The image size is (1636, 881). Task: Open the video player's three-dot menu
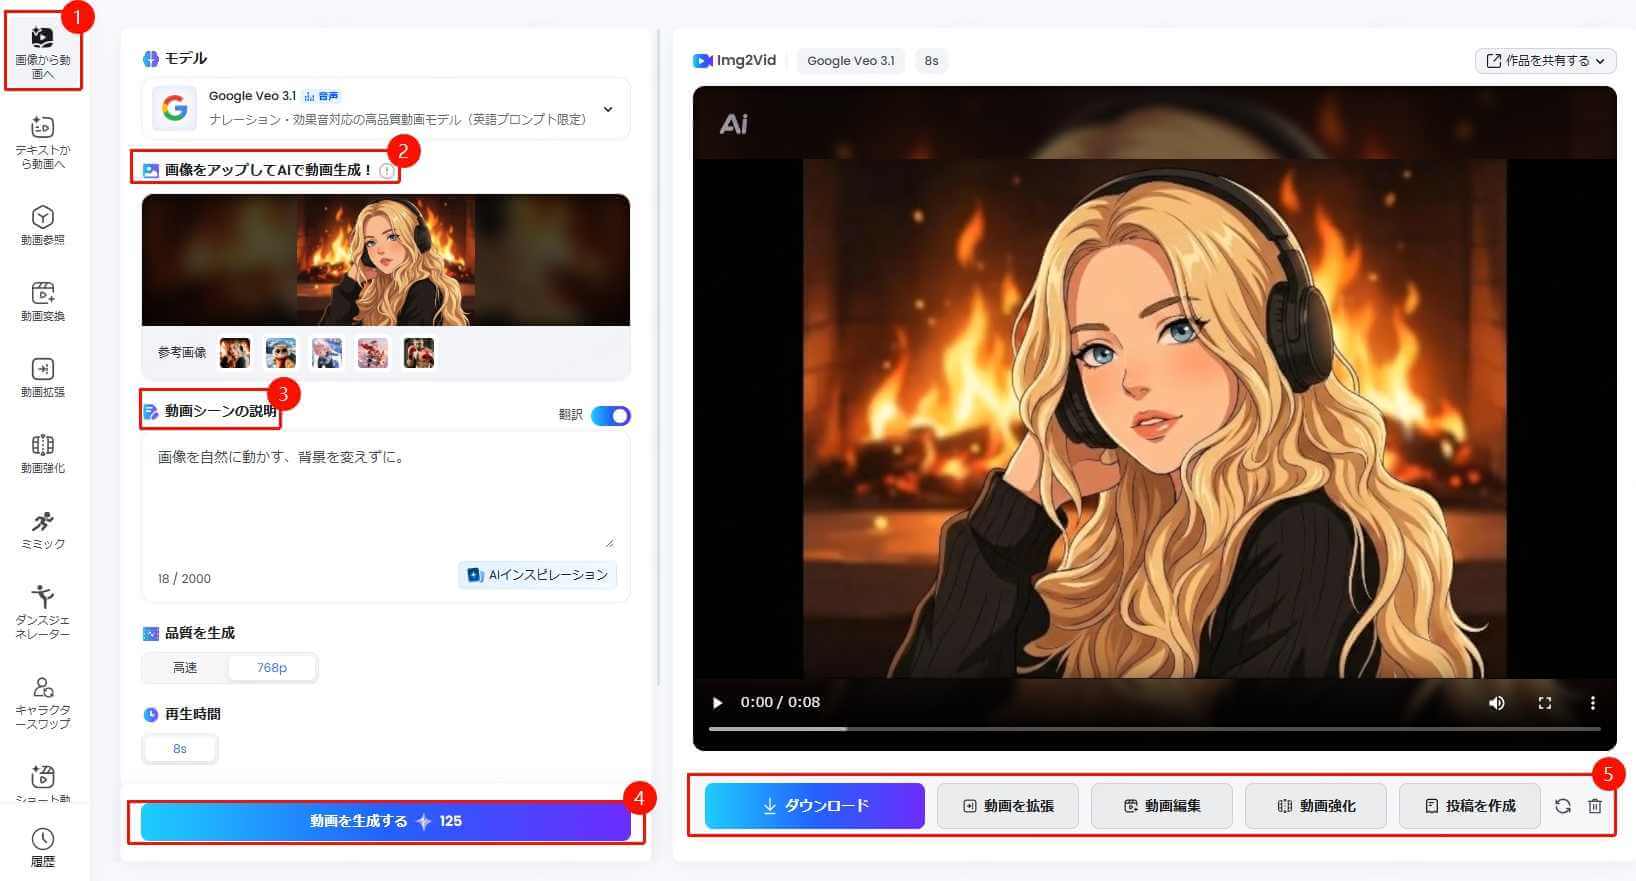[x=1592, y=703]
